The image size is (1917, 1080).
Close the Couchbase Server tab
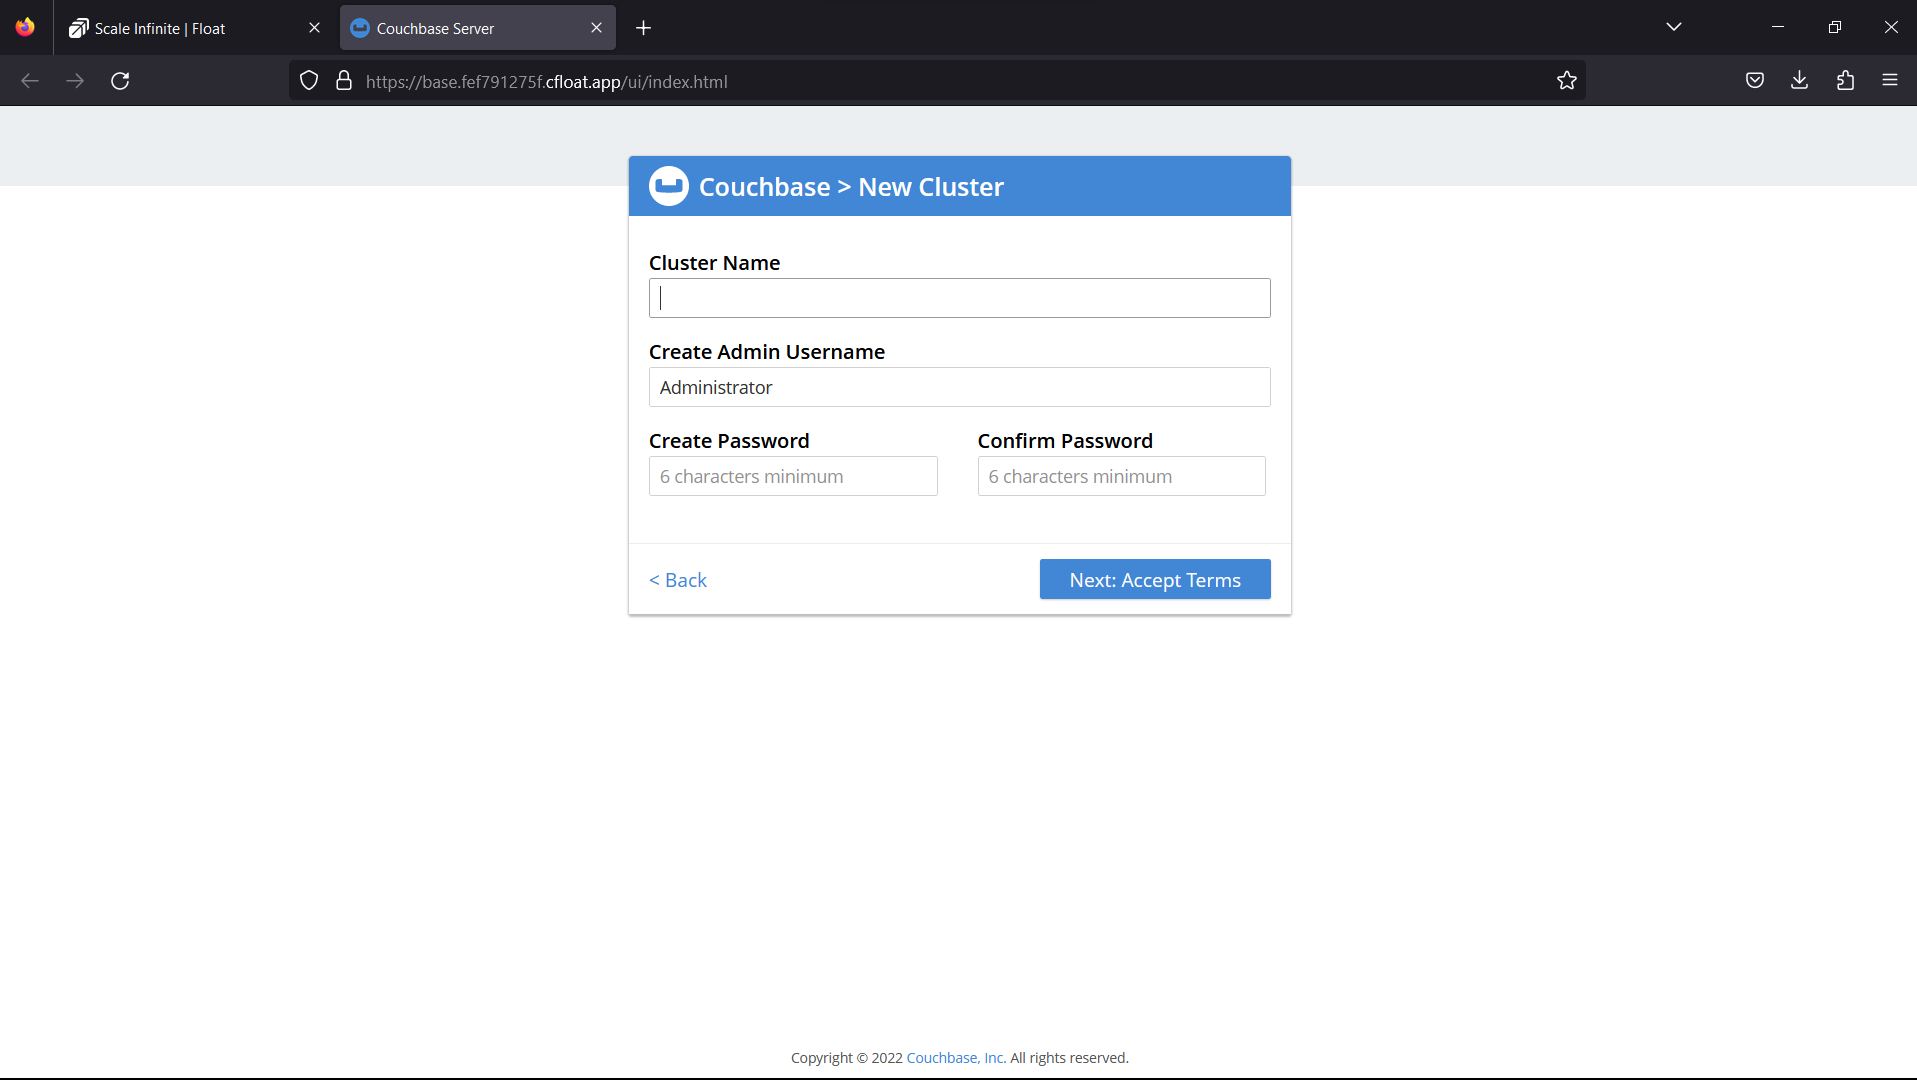[x=597, y=28]
